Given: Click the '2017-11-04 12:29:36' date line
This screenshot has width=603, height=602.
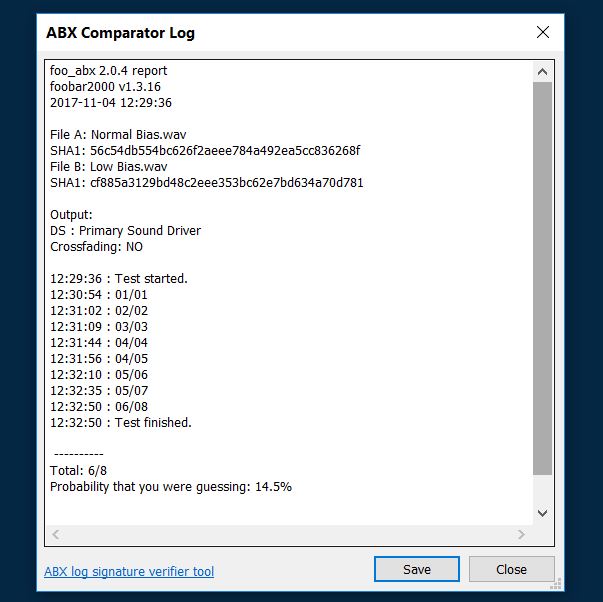Looking at the screenshot, I should point(111,103).
